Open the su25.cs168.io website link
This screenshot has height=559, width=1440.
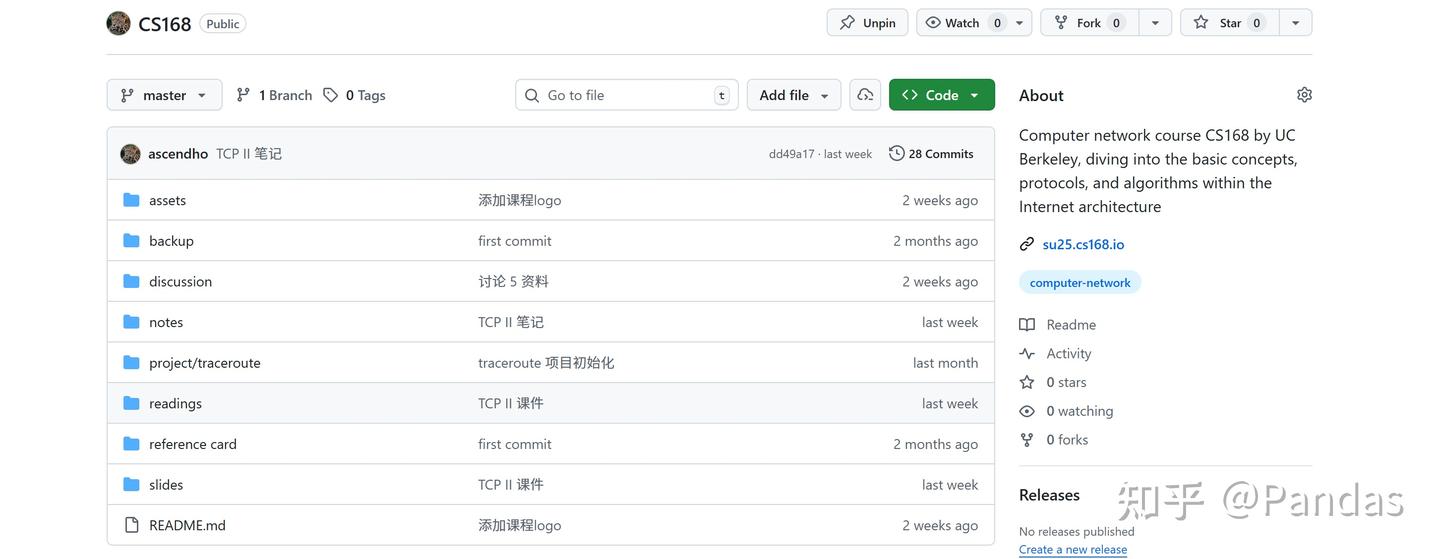[1083, 244]
